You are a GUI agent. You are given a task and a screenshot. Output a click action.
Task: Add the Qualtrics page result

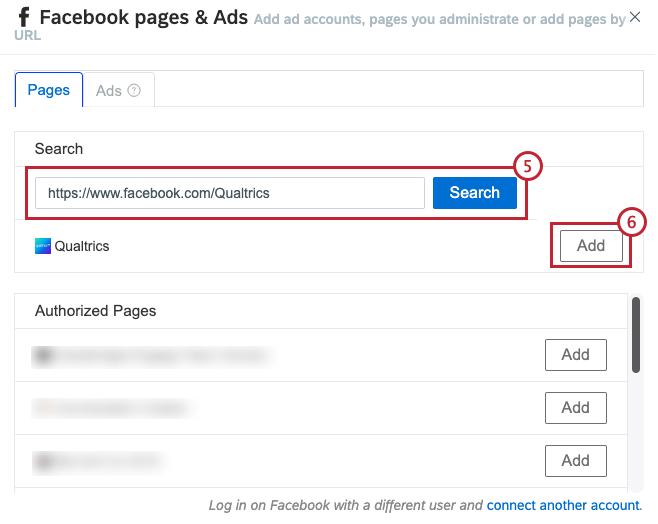pyautogui.click(x=591, y=245)
